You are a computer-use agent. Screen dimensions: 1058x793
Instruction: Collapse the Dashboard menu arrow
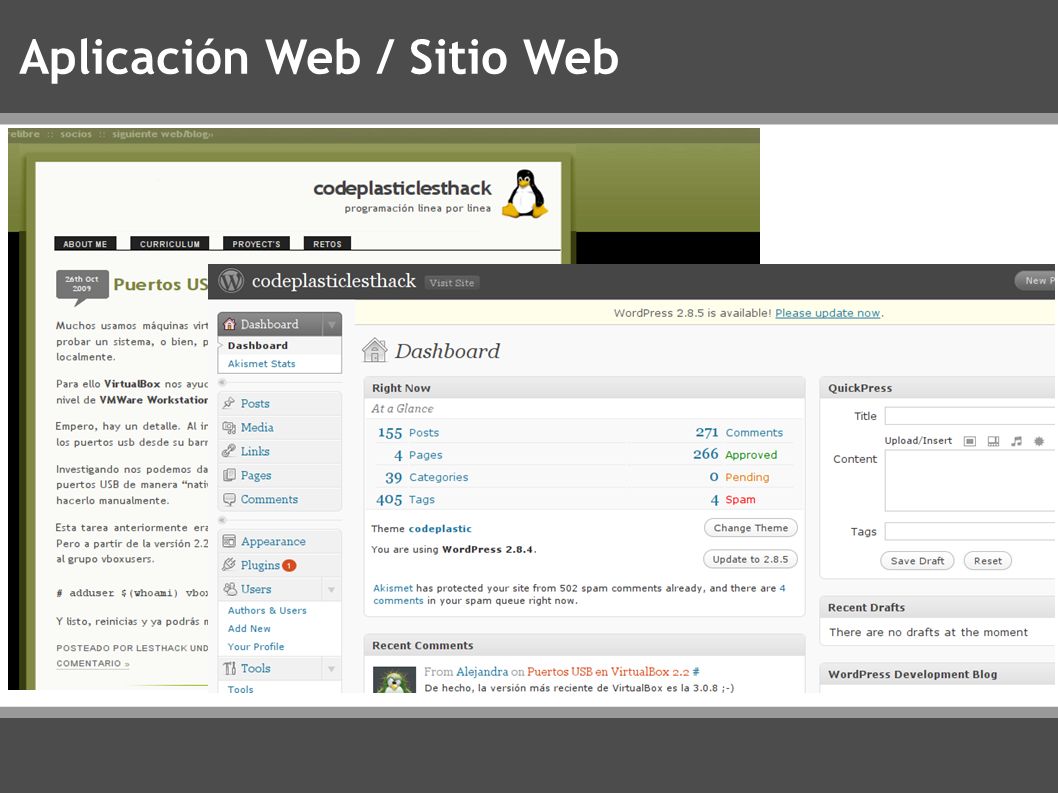click(331, 325)
